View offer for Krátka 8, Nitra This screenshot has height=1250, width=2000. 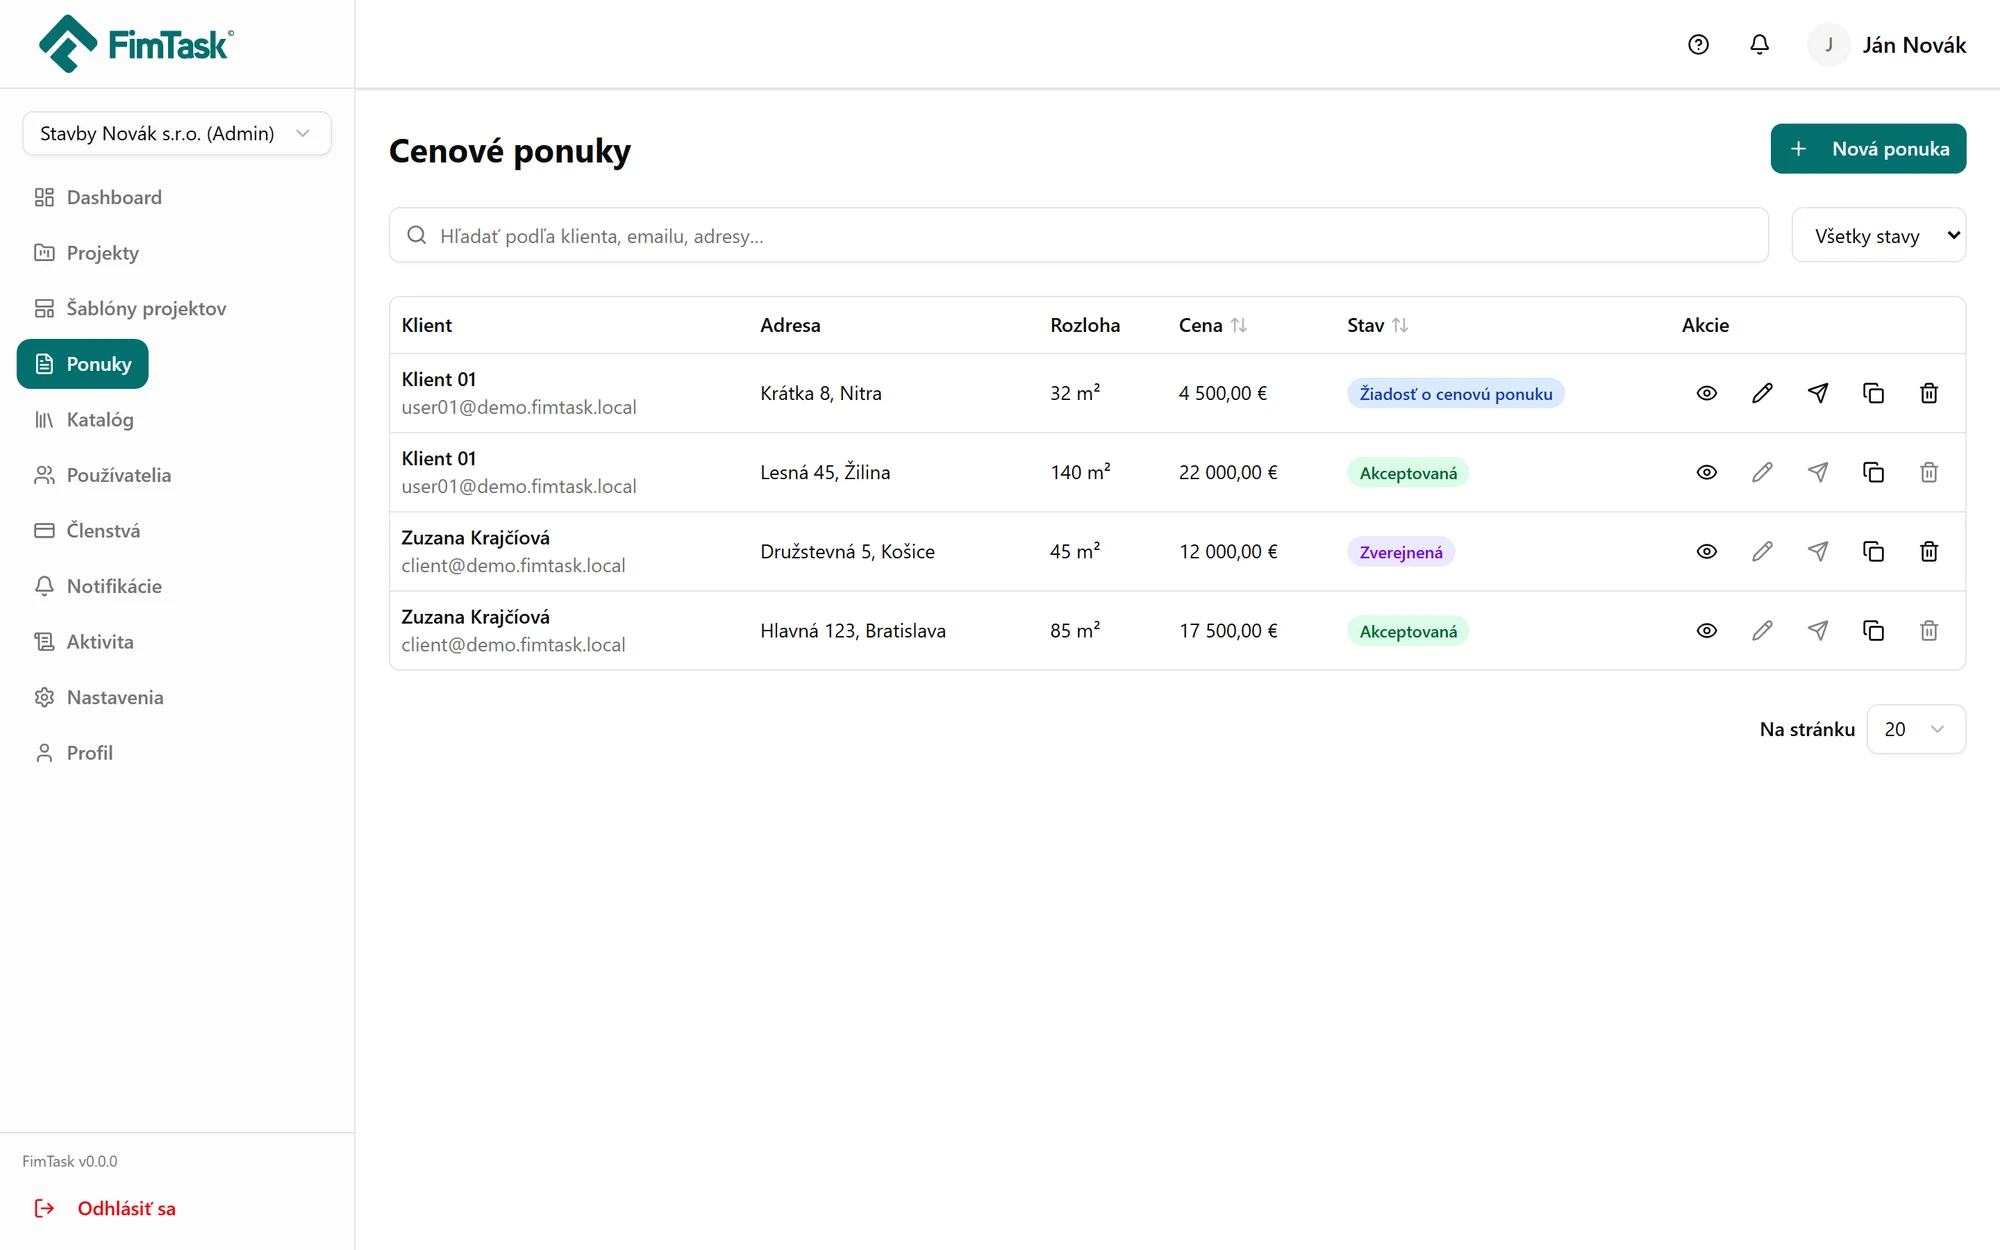[x=1706, y=393]
